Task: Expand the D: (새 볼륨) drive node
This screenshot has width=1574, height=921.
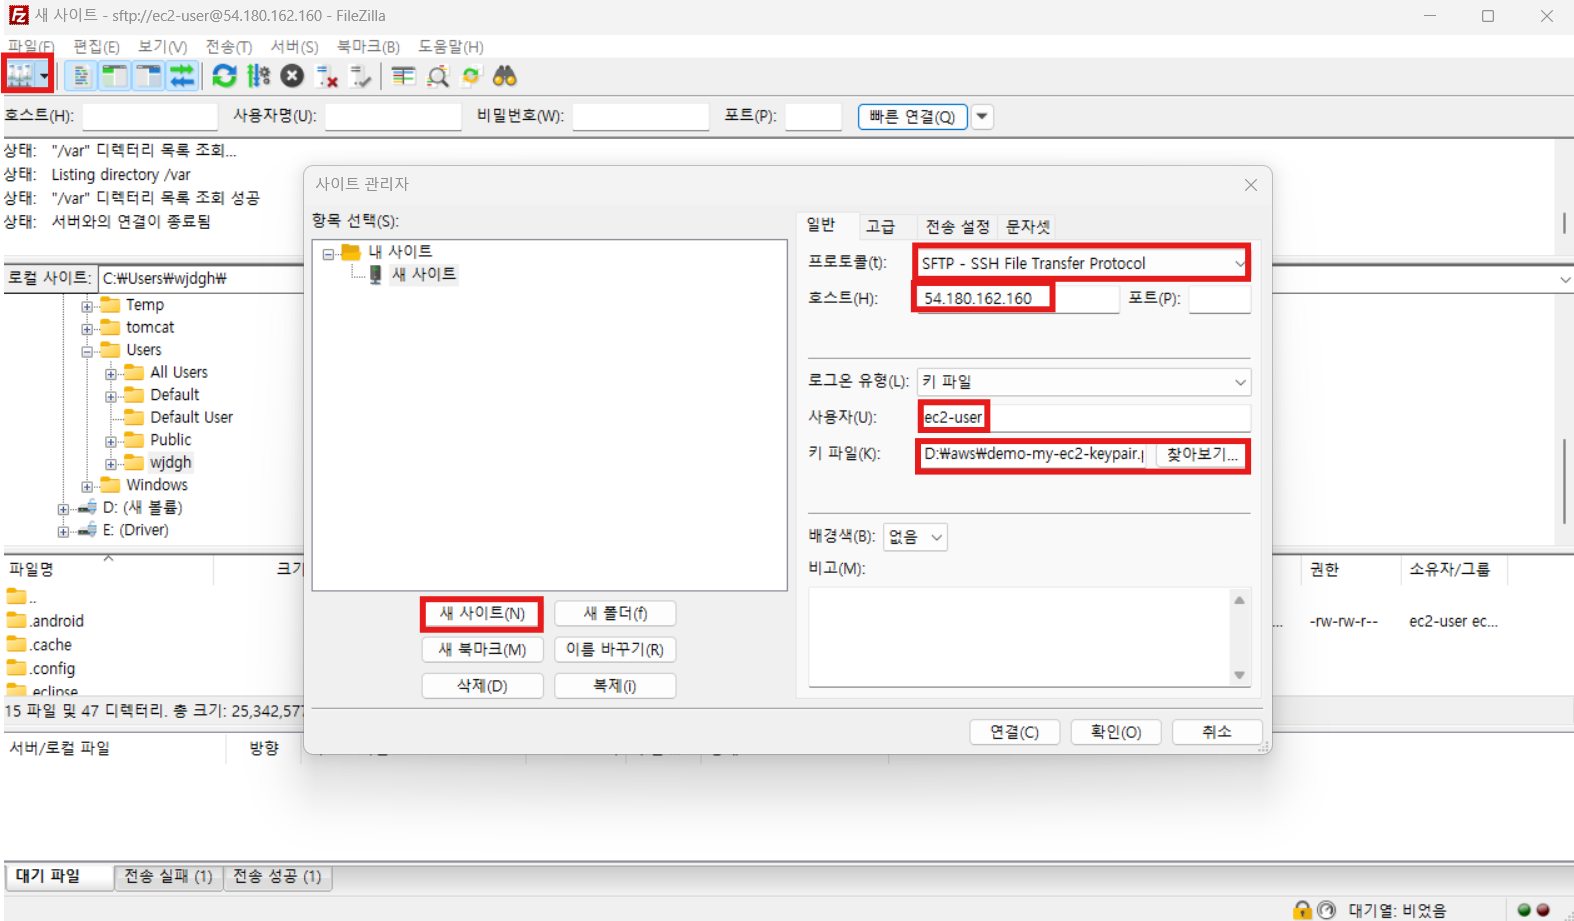Action: click(63, 509)
